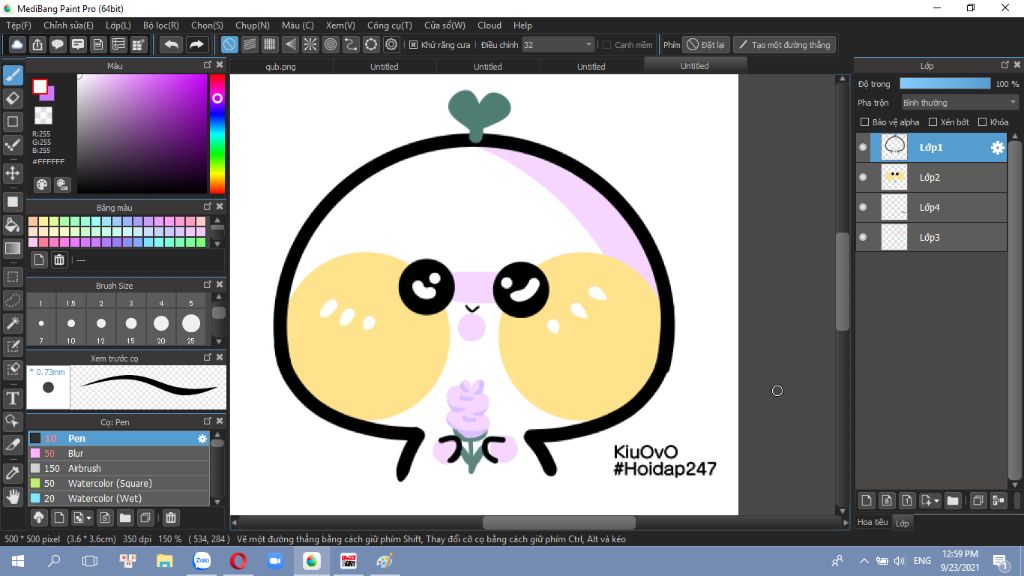This screenshot has width=1024, height=576.
Task: Click Tạo một đường thẳng button
Action: (x=784, y=45)
